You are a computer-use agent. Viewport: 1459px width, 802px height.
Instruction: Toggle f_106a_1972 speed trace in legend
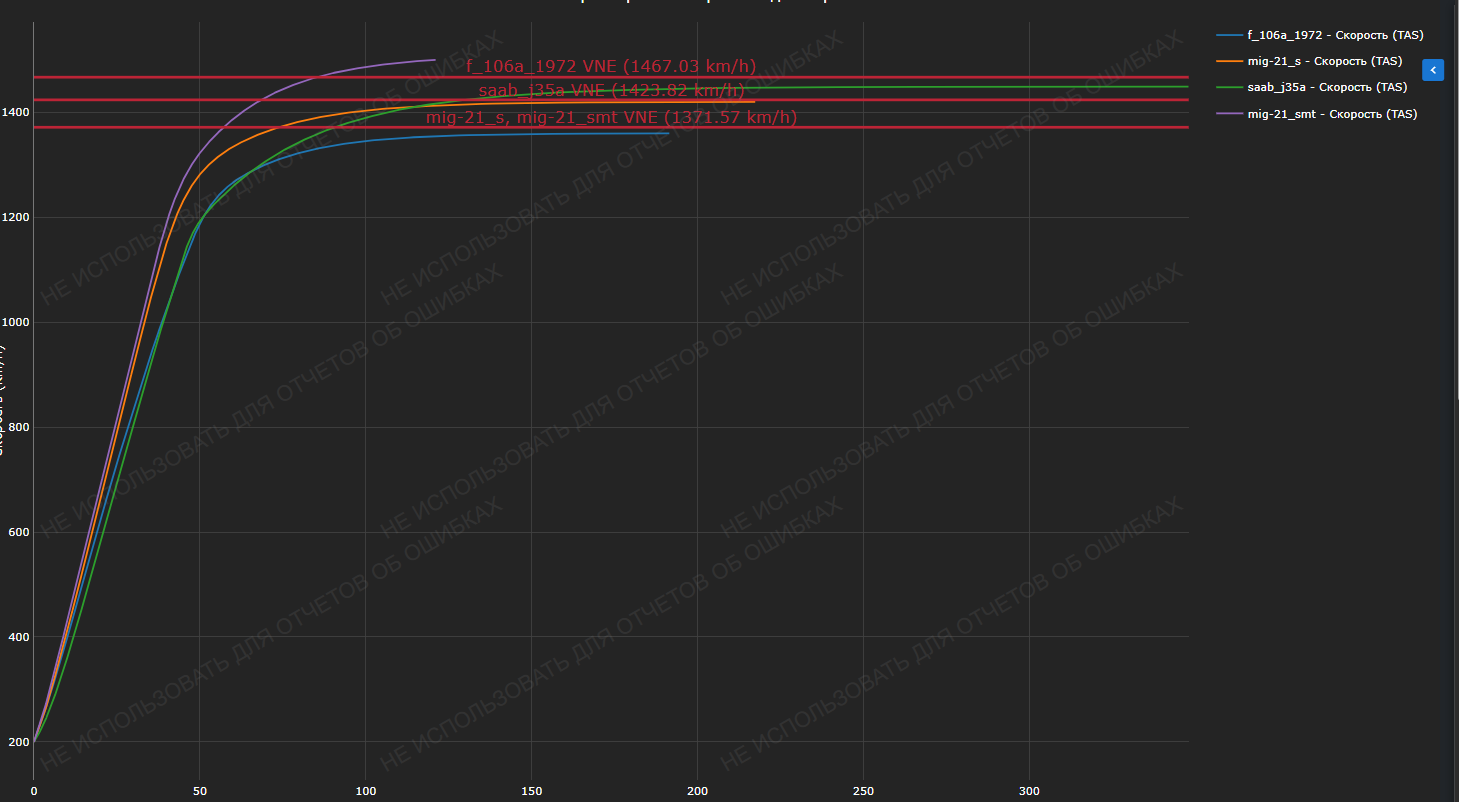pos(1319,35)
